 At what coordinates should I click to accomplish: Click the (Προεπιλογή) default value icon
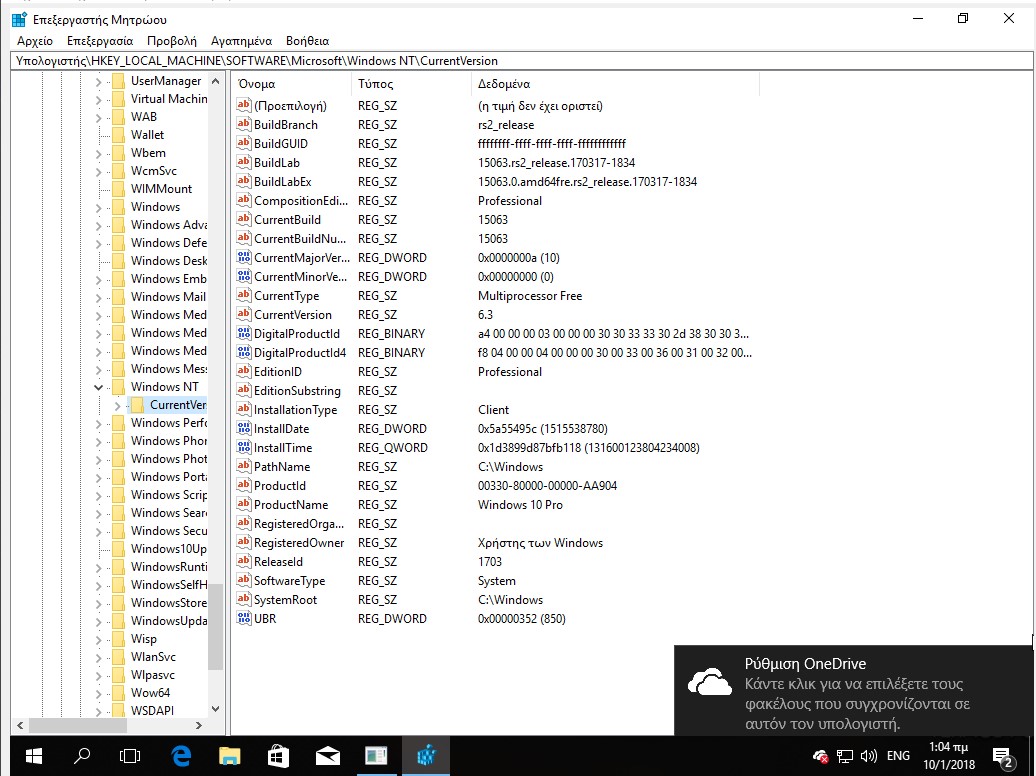pyautogui.click(x=244, y=106)
